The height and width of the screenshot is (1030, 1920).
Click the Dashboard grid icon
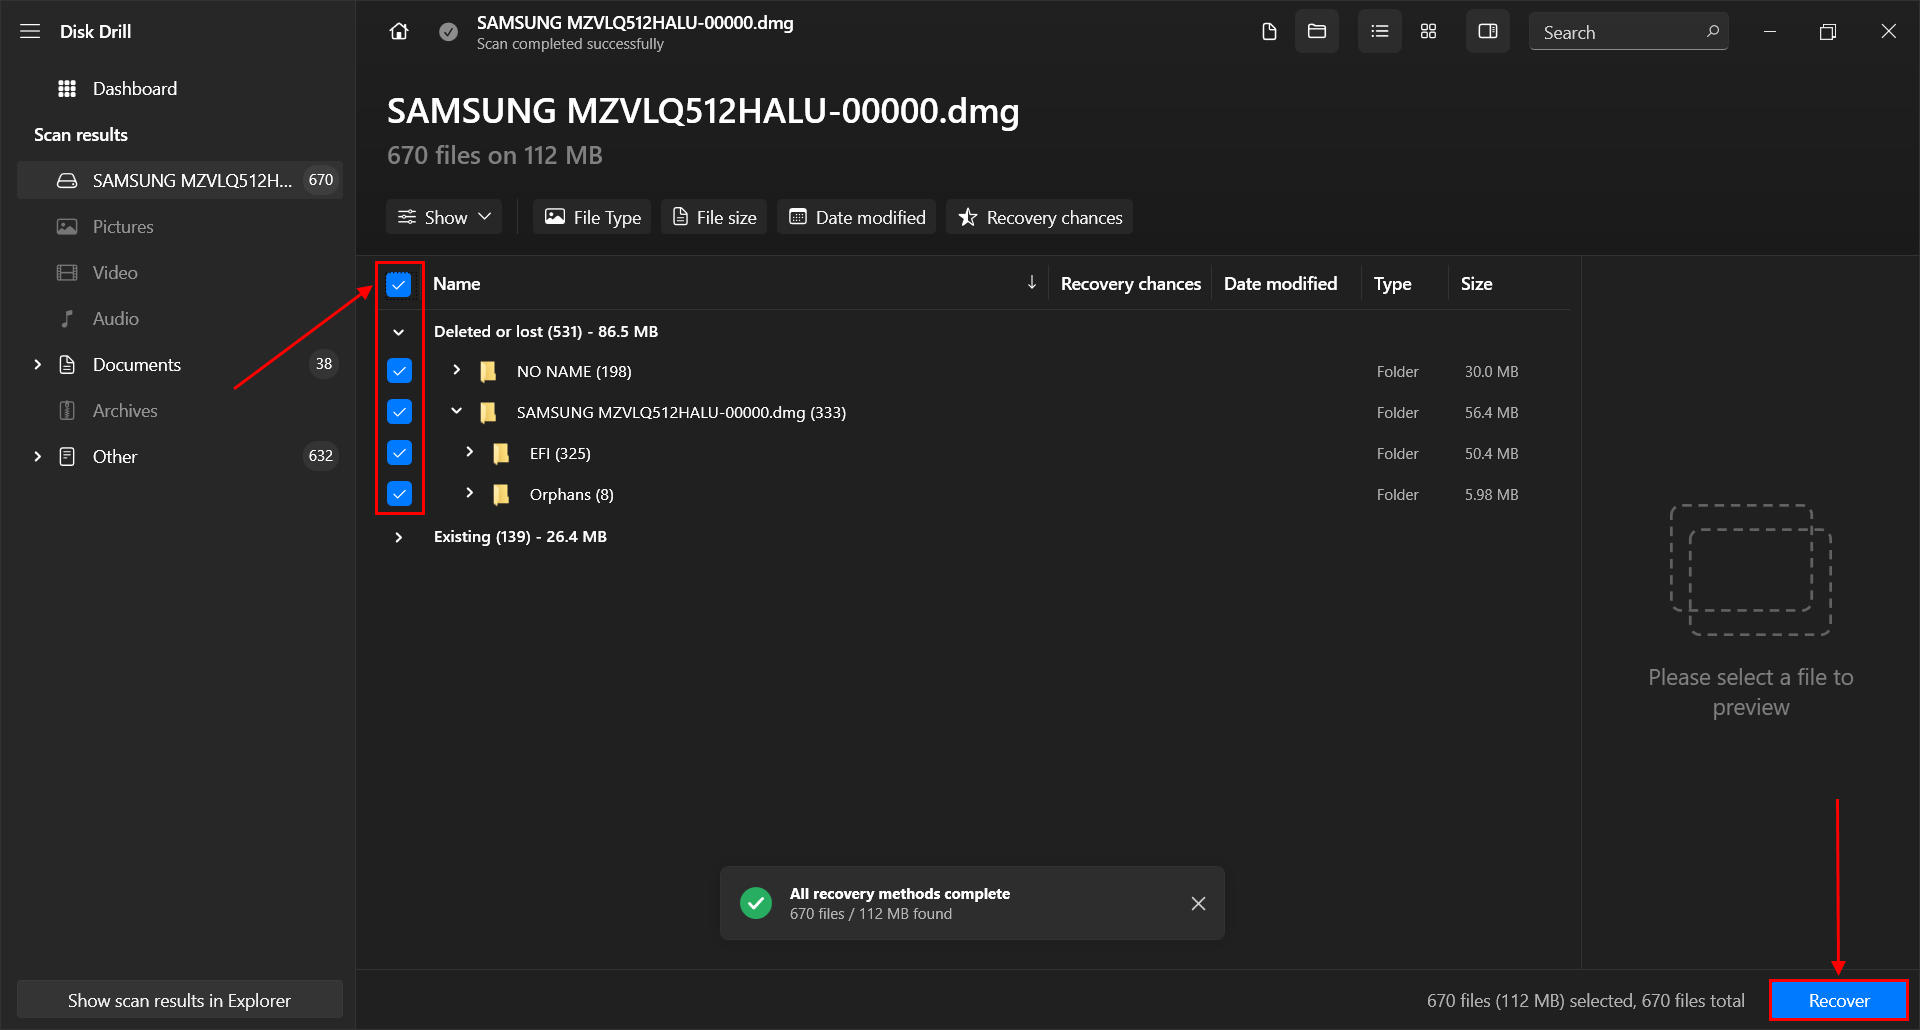[67, 89]
